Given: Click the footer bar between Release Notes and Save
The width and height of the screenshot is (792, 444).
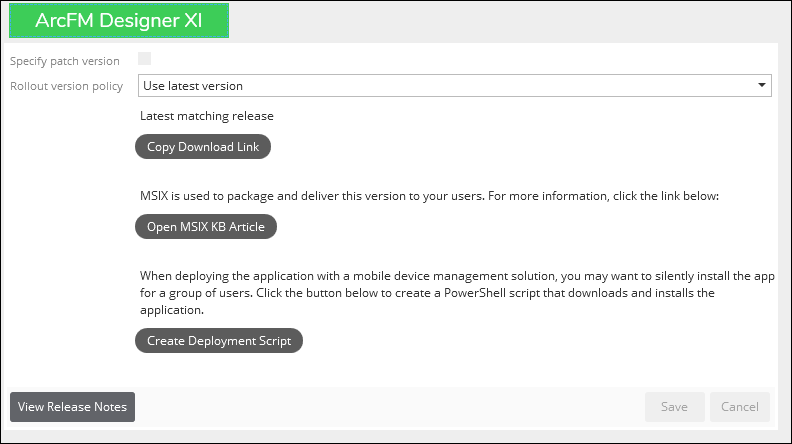Looking at the screenshot, I should pyautogui.click(x=389, y=407).
